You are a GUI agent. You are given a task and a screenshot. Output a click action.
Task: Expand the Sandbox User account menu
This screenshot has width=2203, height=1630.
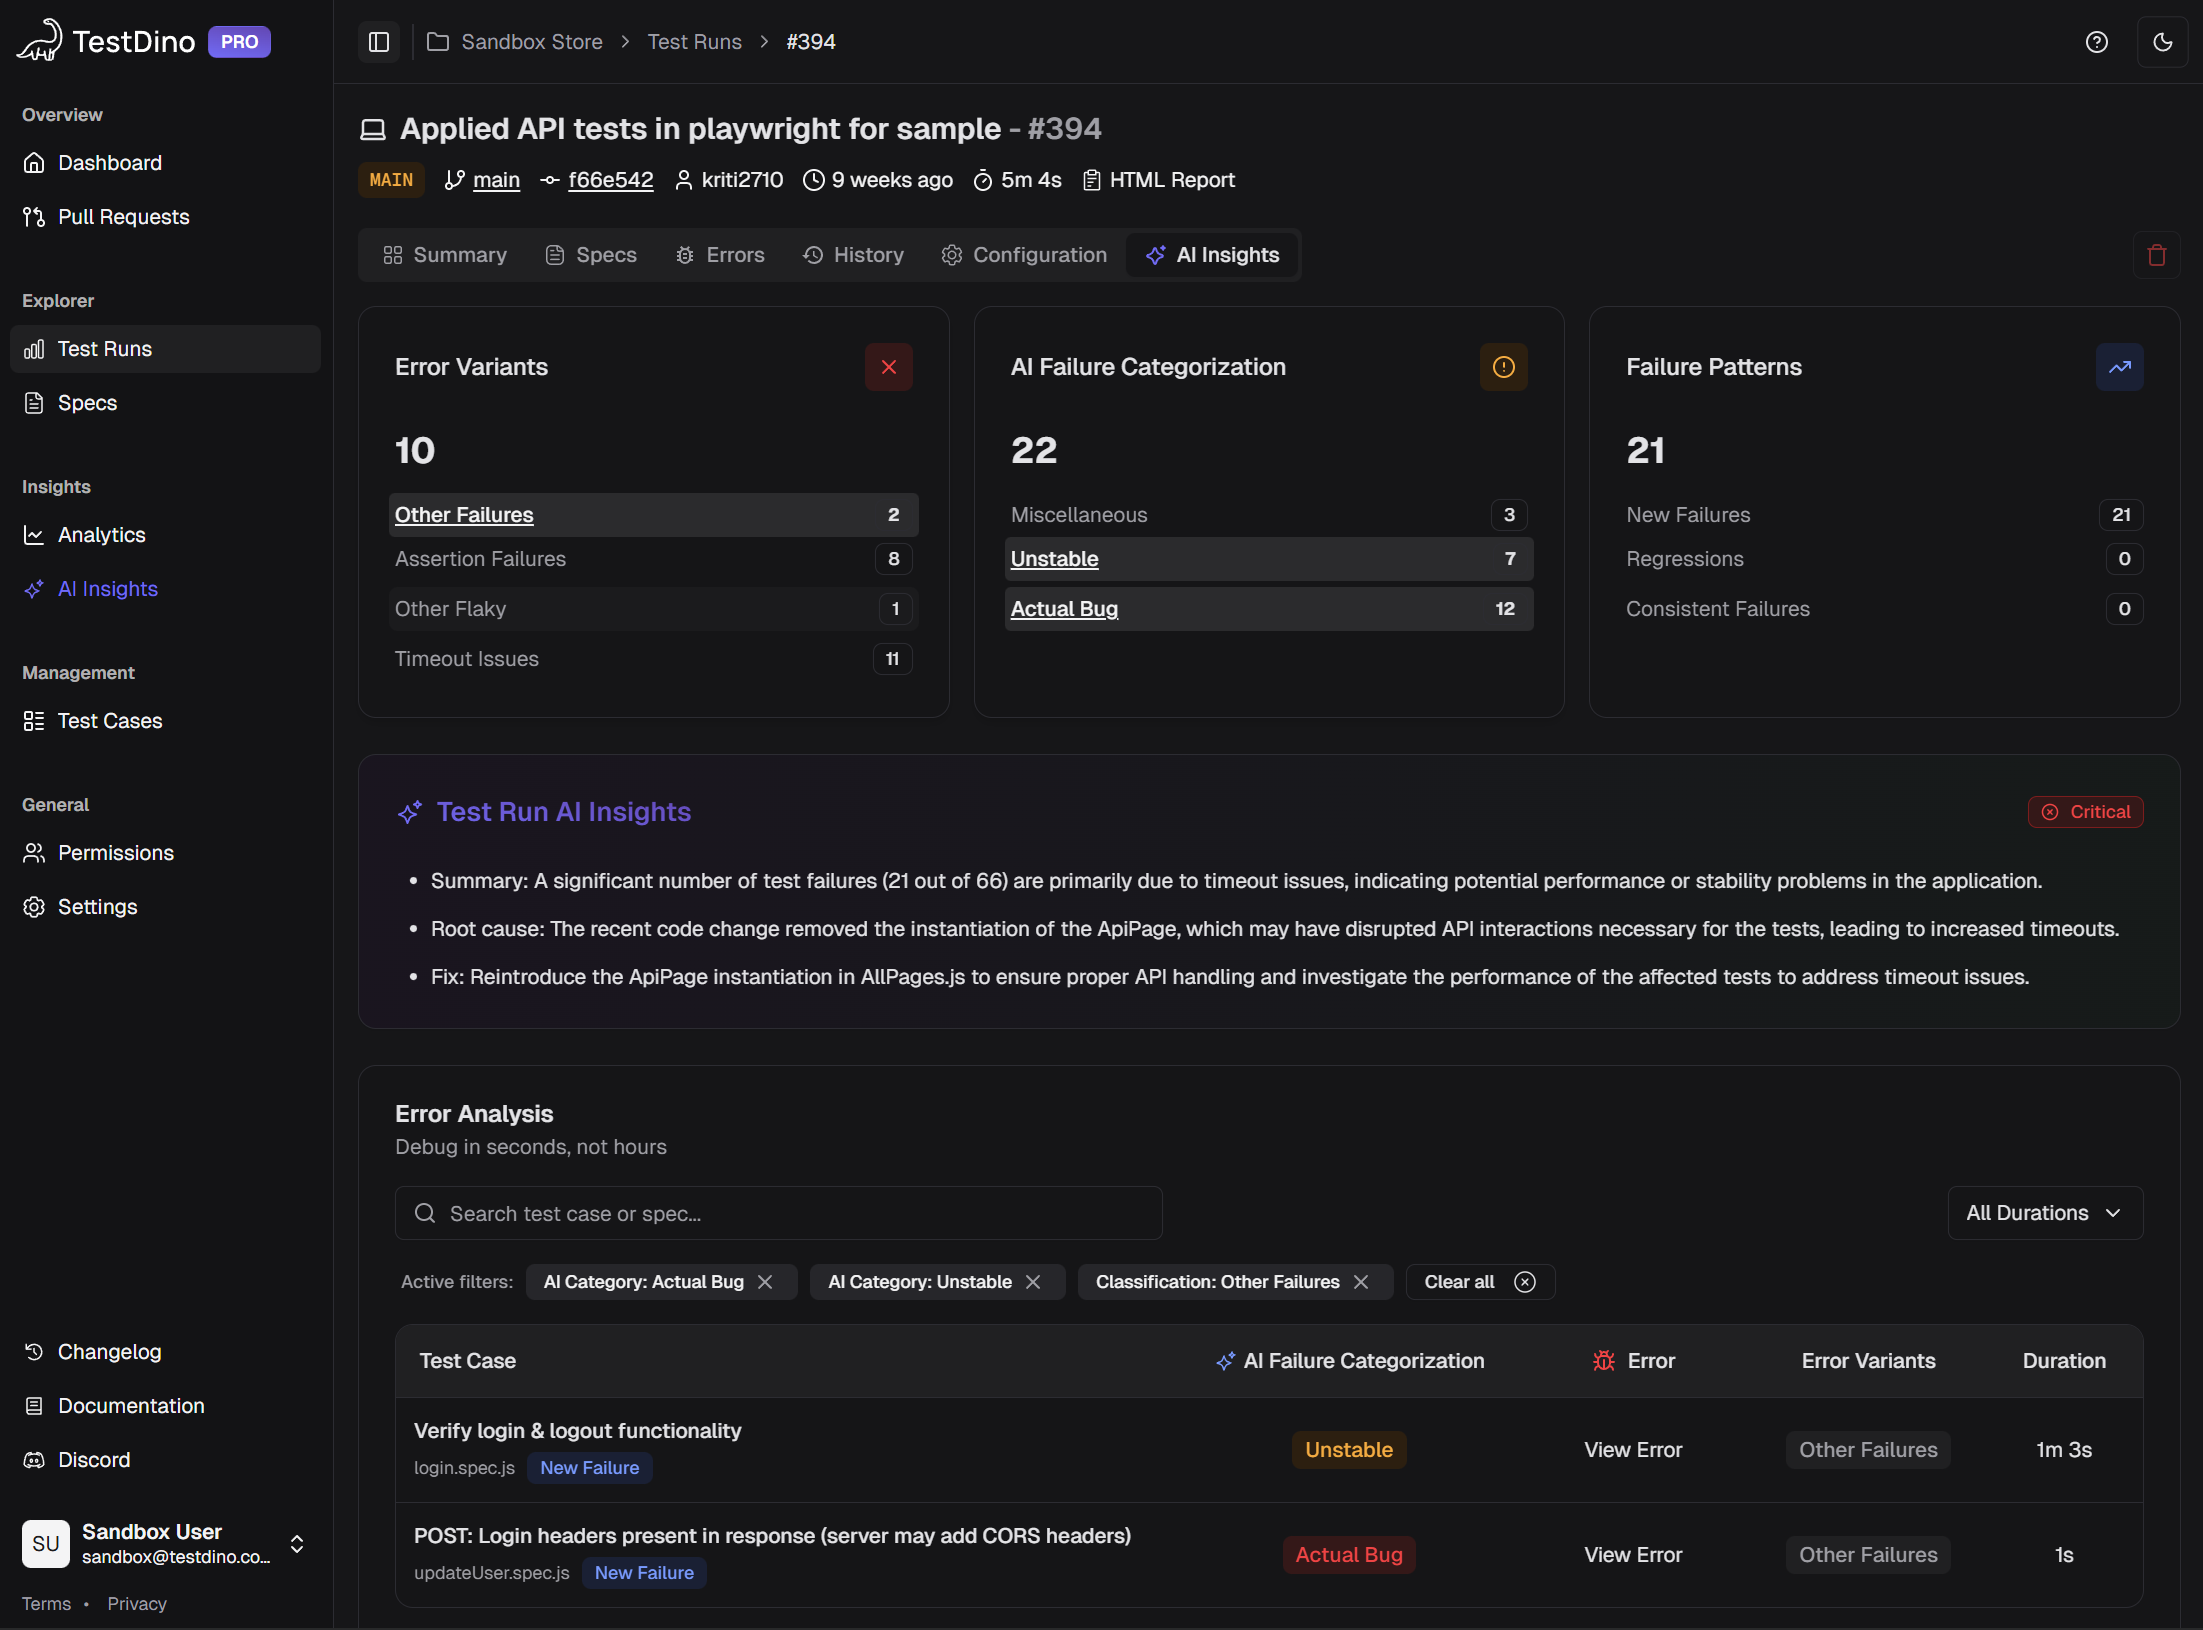tap(296, 1544)
